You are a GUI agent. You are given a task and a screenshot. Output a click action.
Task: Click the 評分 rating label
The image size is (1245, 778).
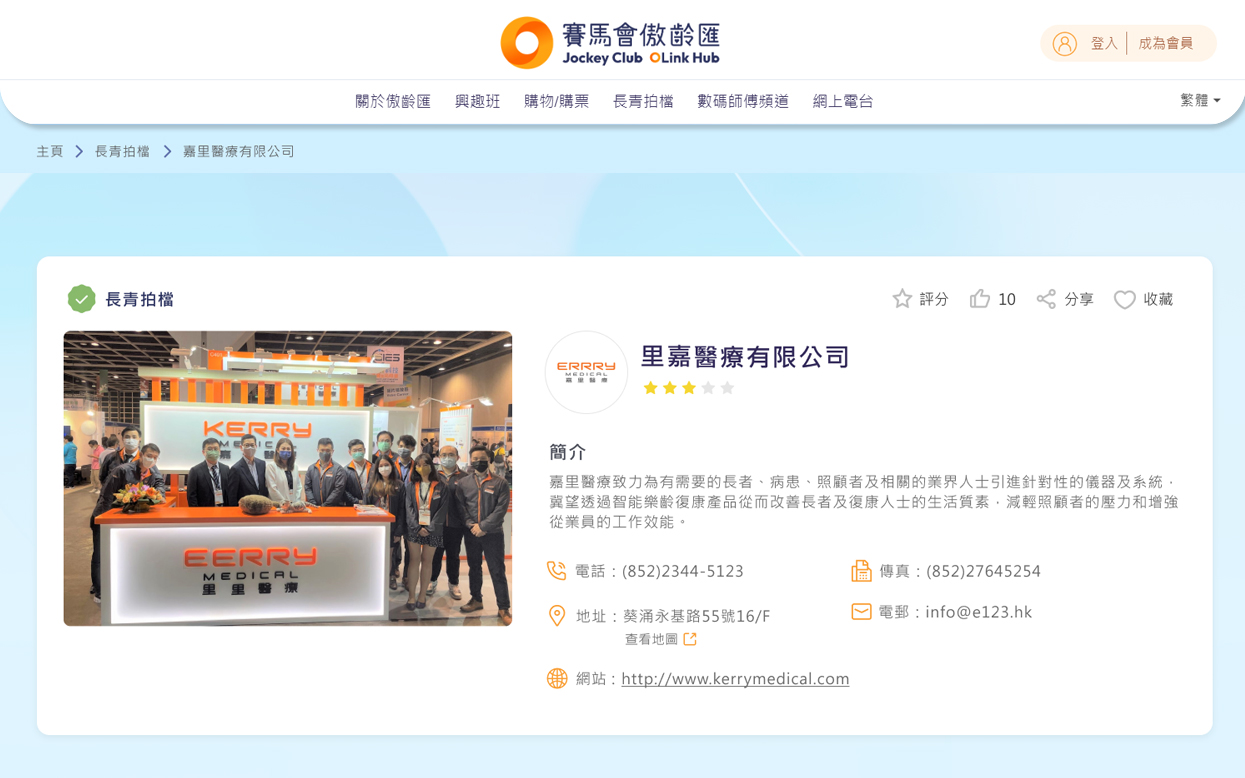(x=934, y=299)
